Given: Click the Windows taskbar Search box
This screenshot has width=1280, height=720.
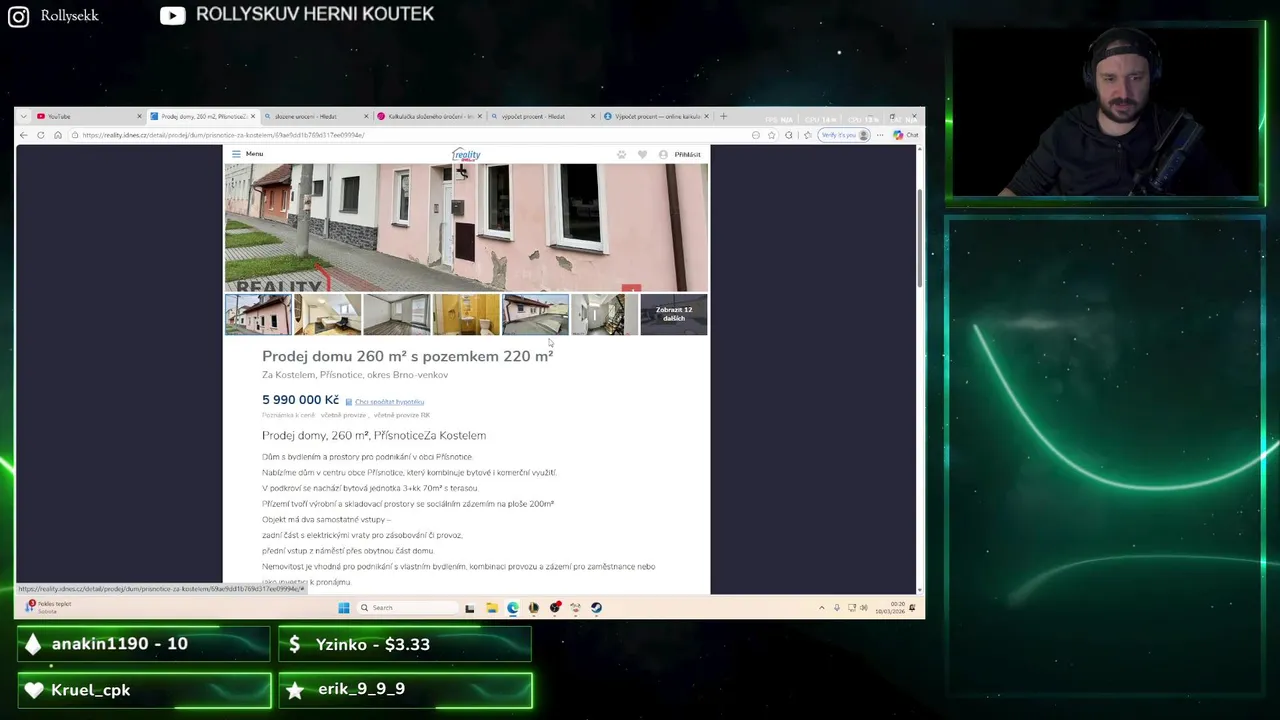Looking at the screenshot, I should pos(408,607).
